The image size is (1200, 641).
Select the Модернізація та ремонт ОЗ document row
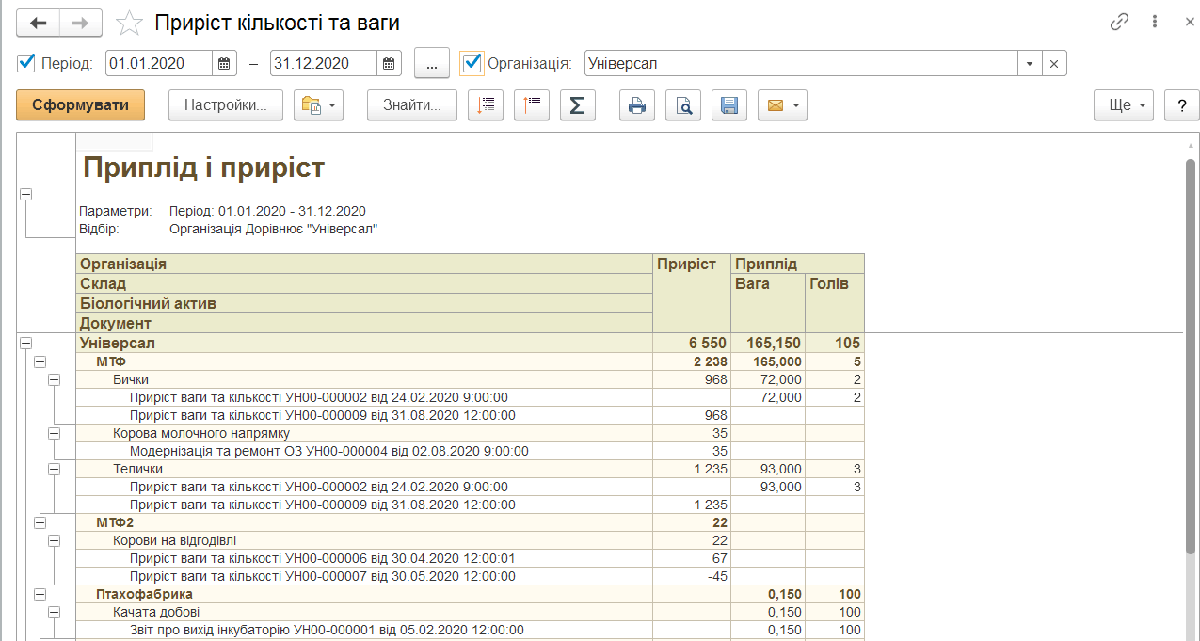(x=470, y=451)
